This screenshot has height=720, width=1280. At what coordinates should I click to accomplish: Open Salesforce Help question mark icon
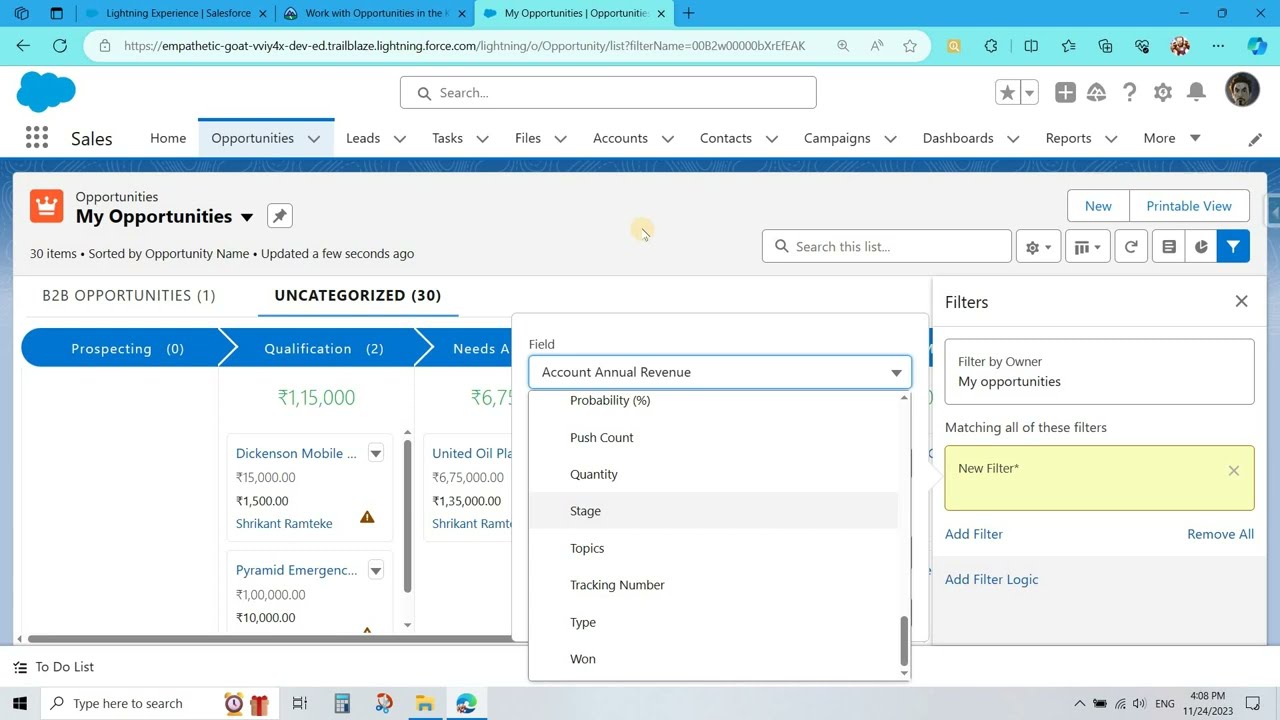coord(1129,92)
